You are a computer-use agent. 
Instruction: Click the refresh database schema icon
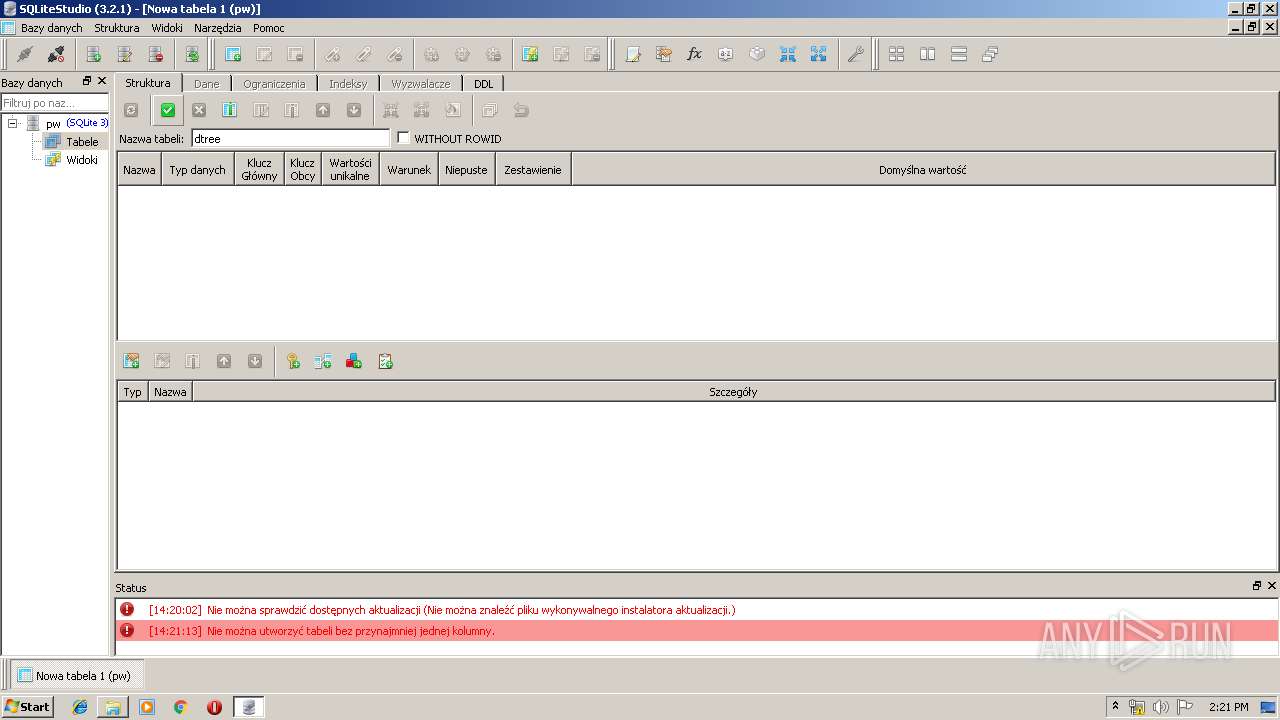pos(192,54)
